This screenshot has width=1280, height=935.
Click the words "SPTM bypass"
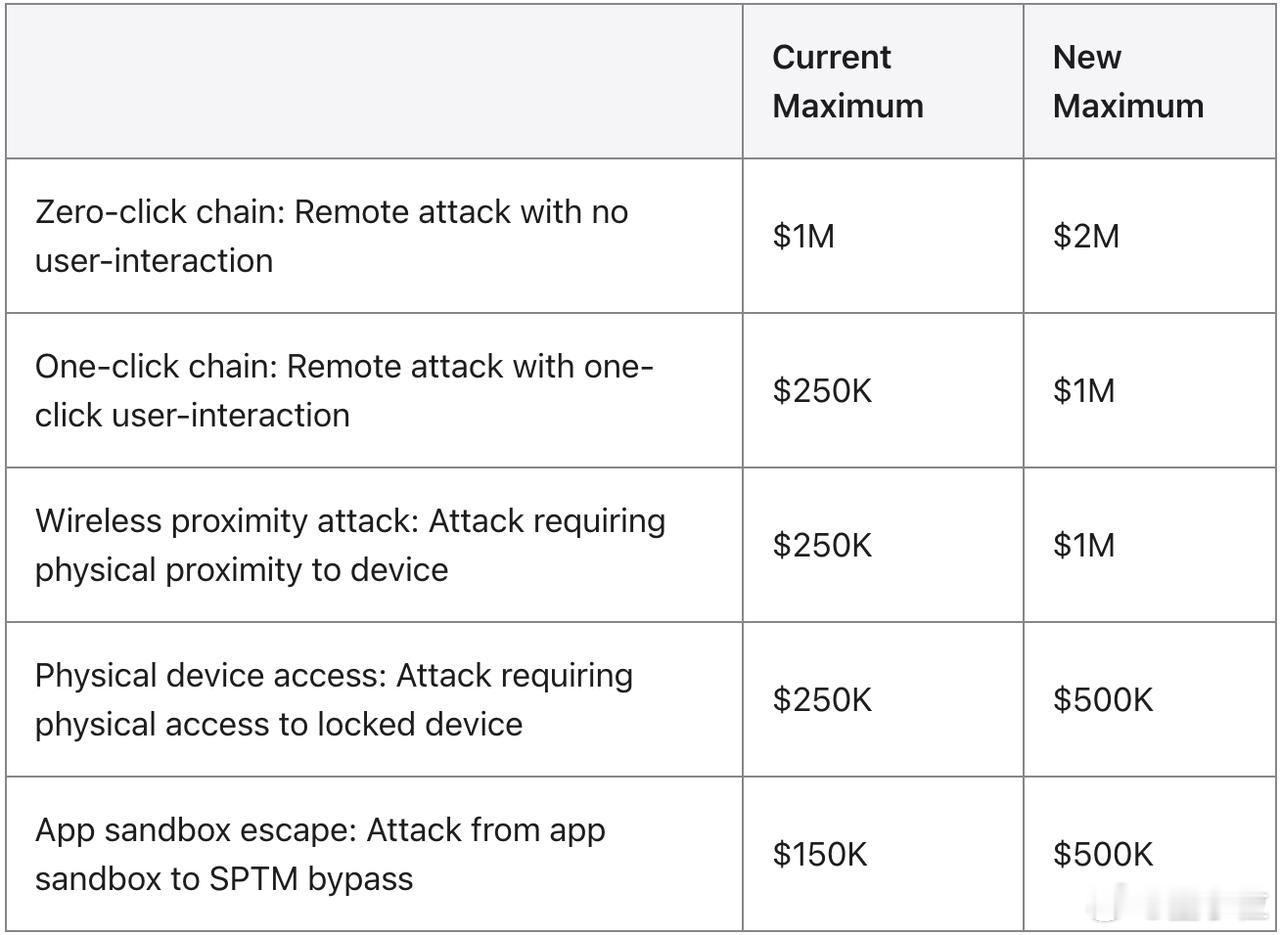tap(311, 879)
